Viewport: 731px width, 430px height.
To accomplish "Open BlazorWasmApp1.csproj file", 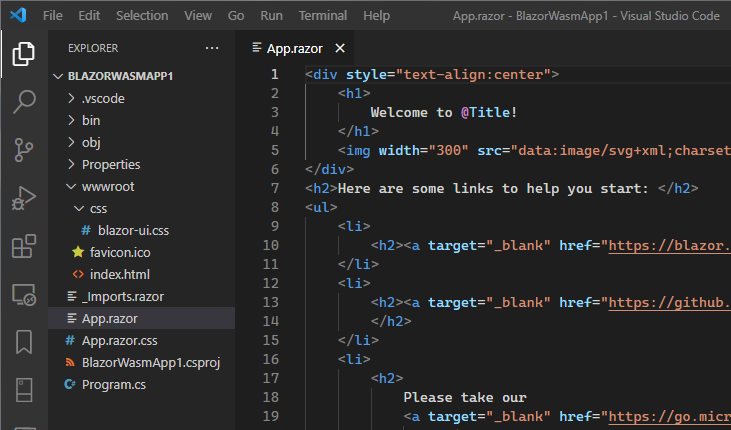I will click(151, 362).
